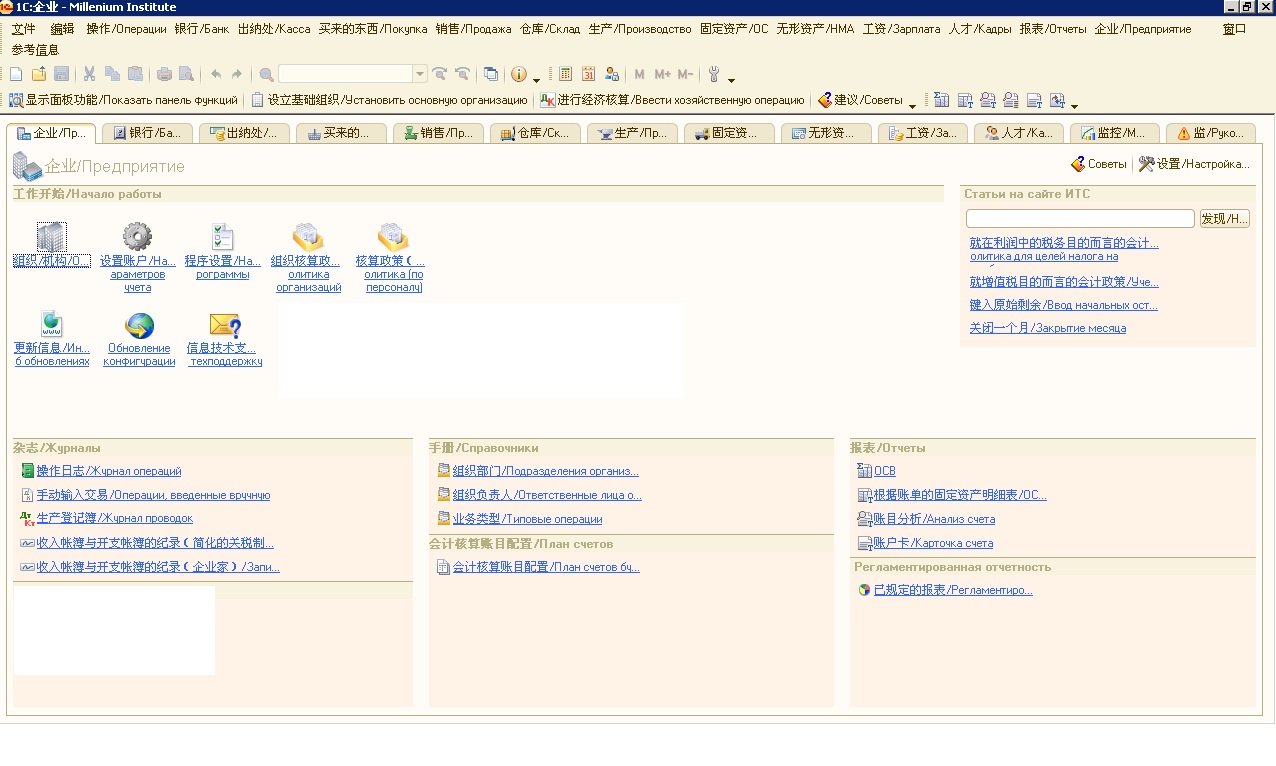Open 程序设置 program settings checklist icon
Image resolution: width=1276 pixels, height=766 pixels.
tap(222, 237)
